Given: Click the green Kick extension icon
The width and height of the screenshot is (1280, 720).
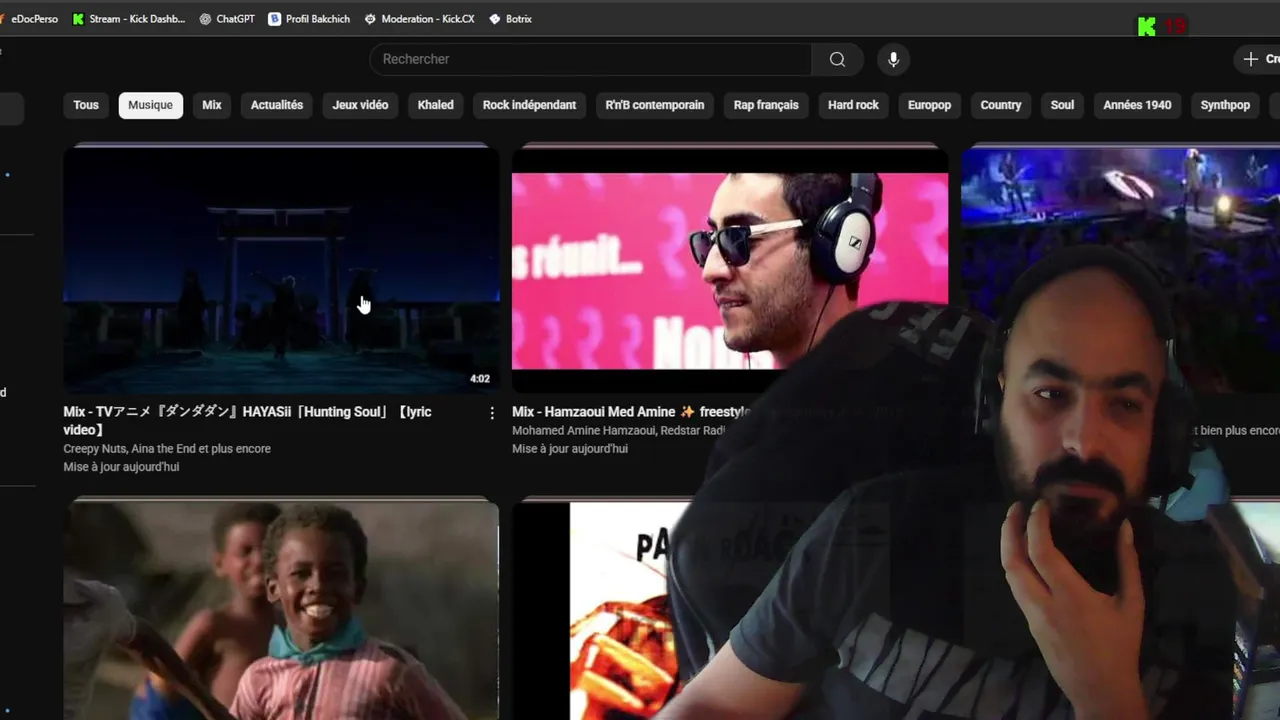Looking at the screenshot, I should [x=1147, y=27].
